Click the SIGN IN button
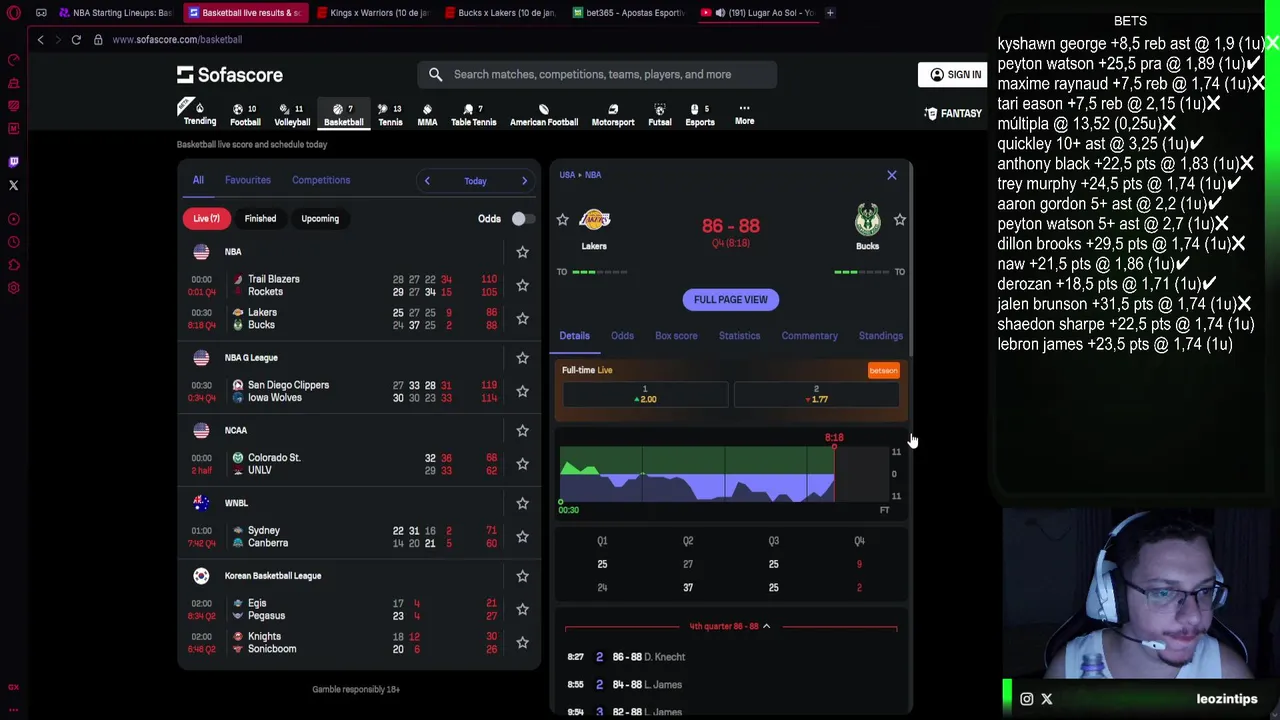This screenshot has width=1280, height=720. [x=952, y=74]
